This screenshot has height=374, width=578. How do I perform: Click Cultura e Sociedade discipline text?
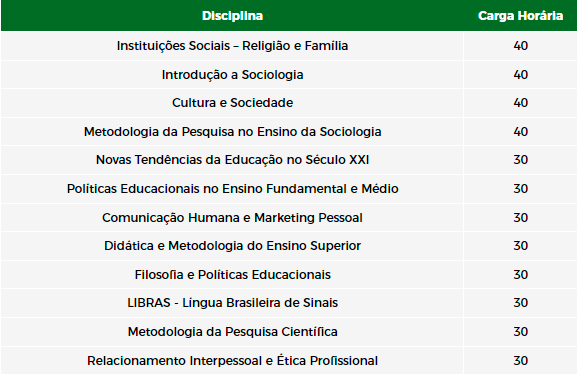(232, 102)
